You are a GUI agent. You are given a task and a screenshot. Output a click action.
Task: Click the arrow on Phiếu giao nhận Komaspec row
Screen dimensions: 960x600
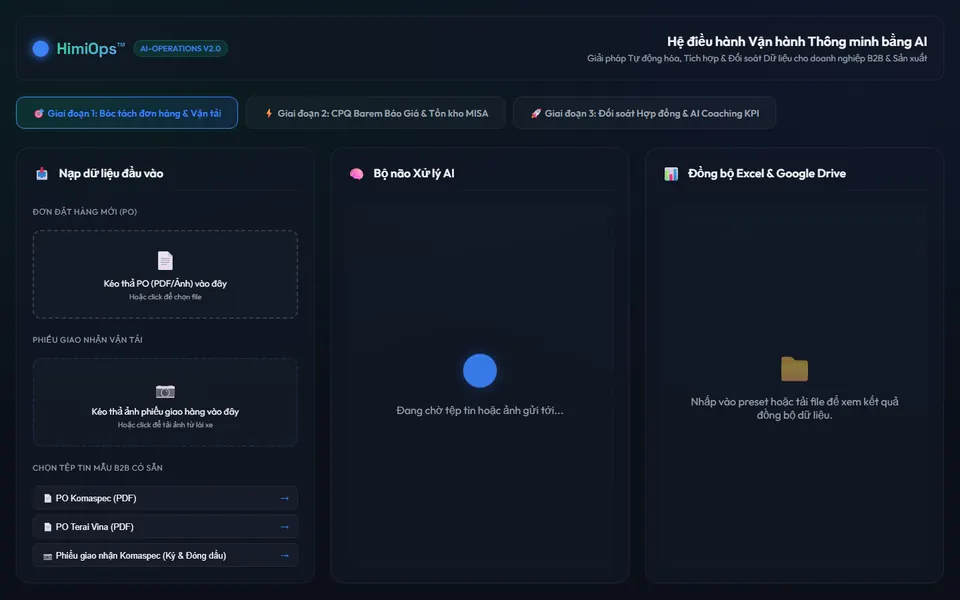[x=284, y=555]
